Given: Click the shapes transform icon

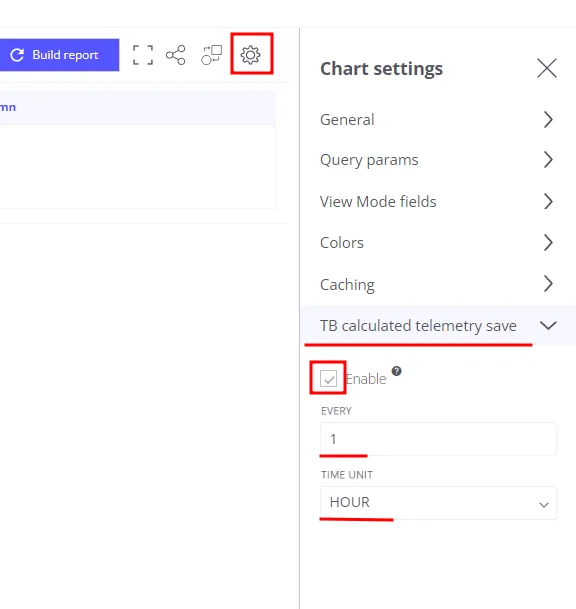Looking at the screenshot, I should click(x=212, y=55).
